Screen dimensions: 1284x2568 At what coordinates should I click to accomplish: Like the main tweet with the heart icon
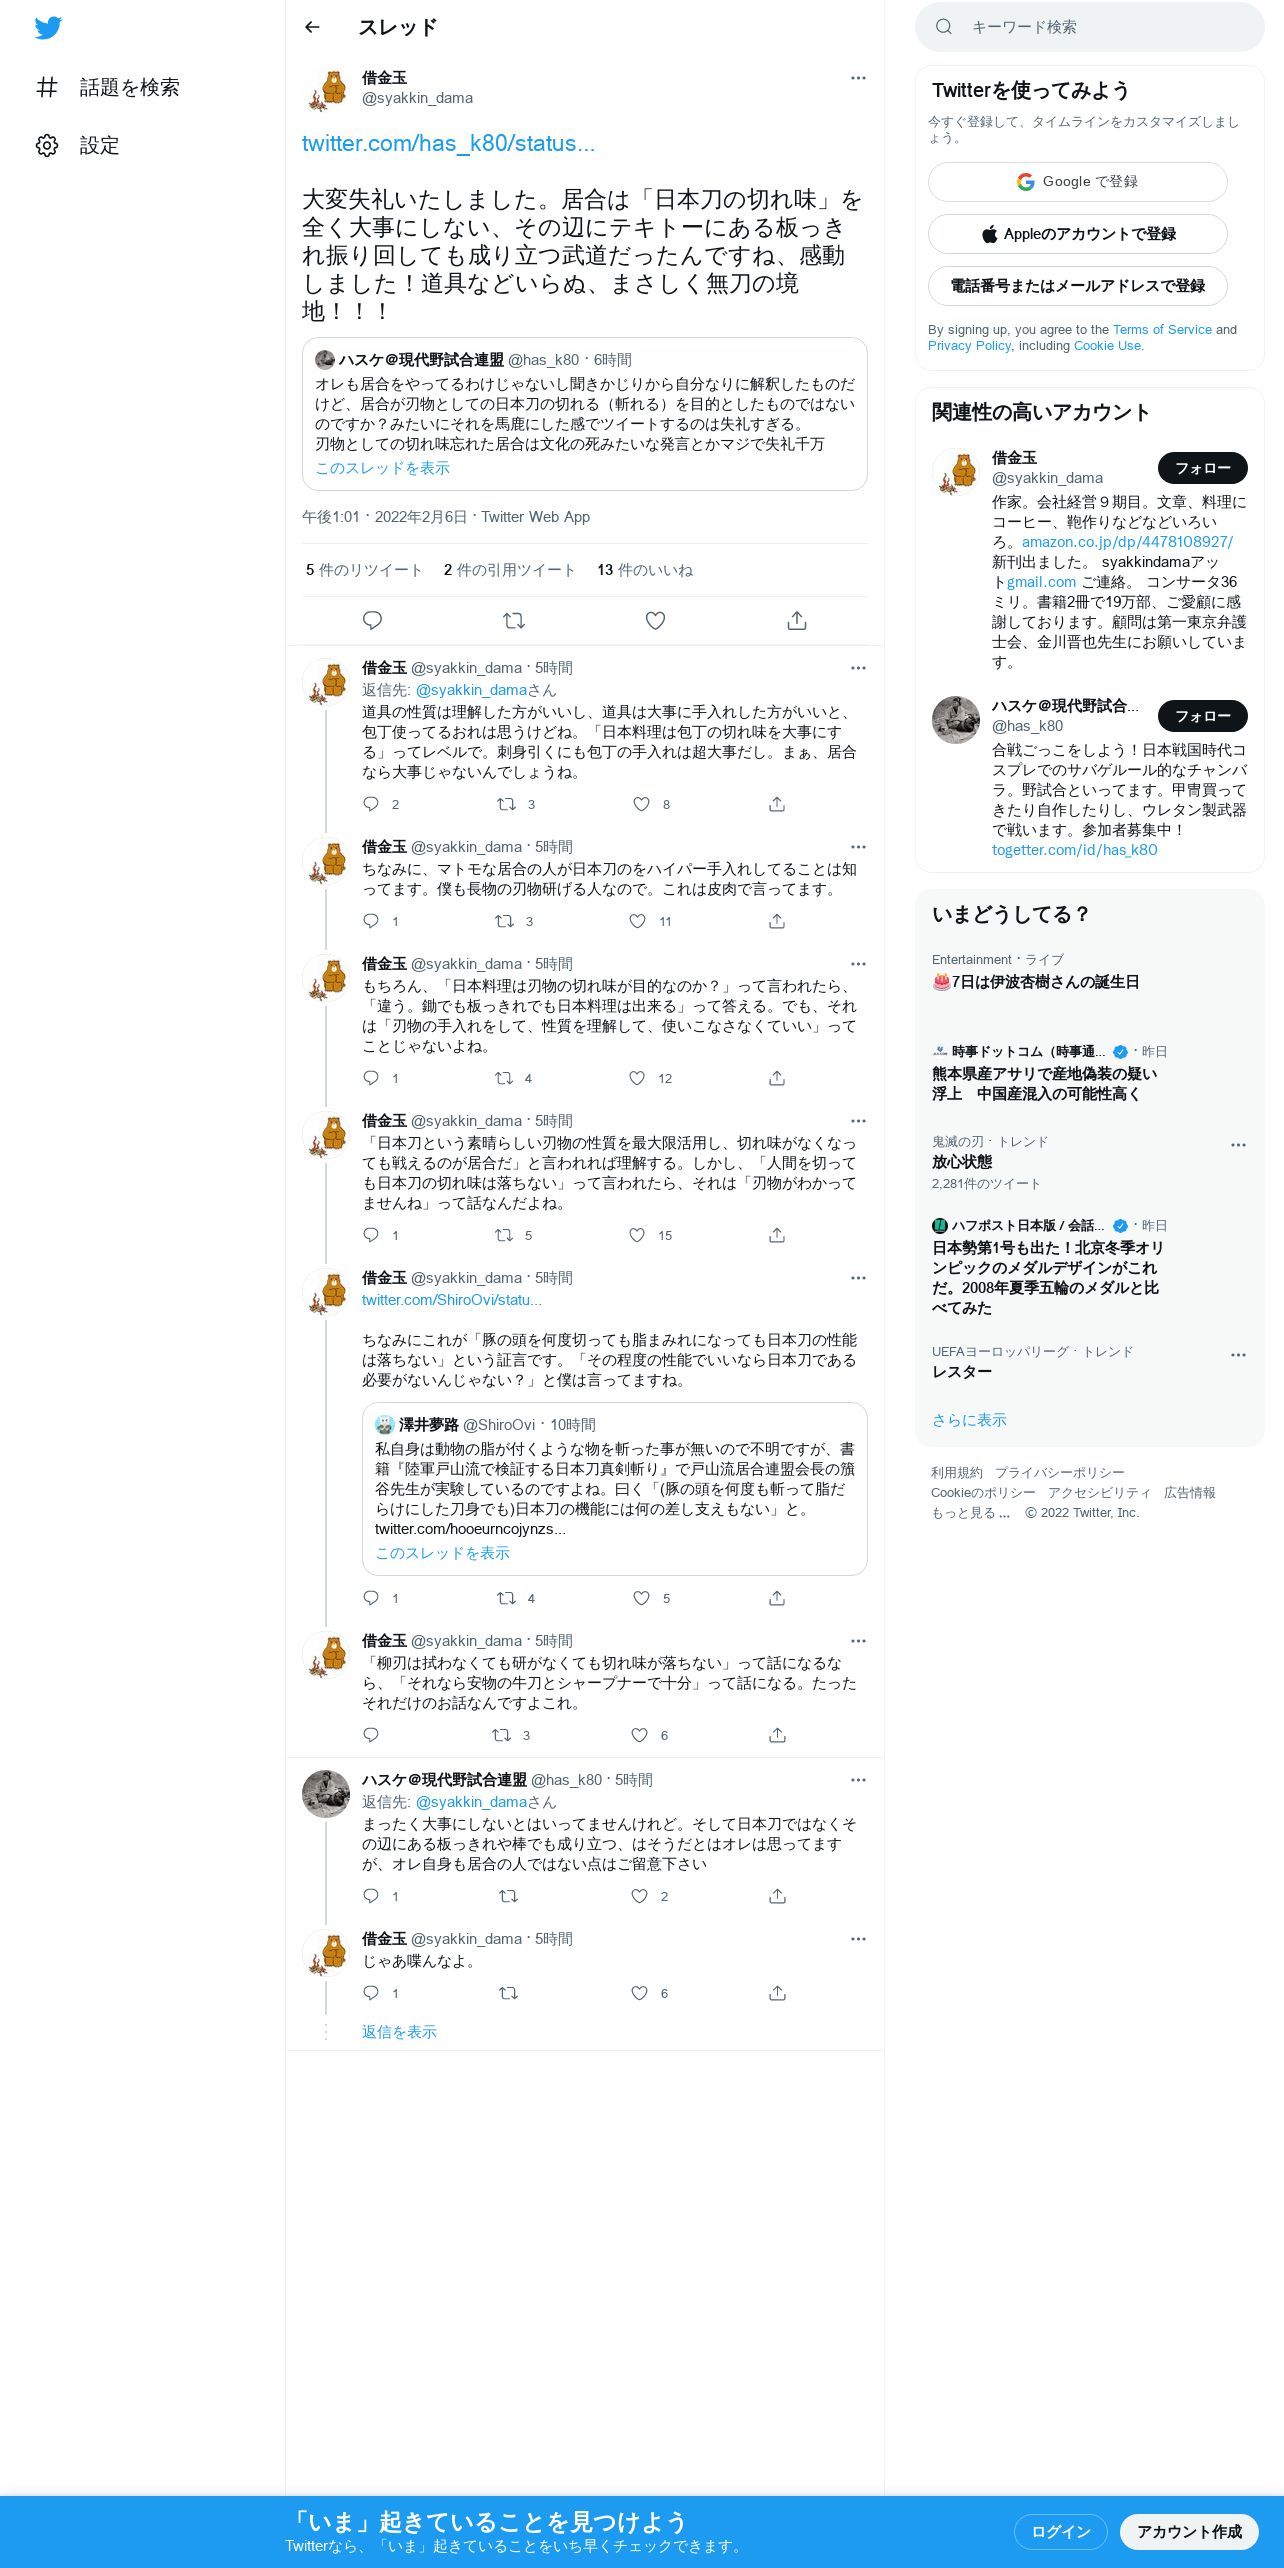tap(655, 621)
